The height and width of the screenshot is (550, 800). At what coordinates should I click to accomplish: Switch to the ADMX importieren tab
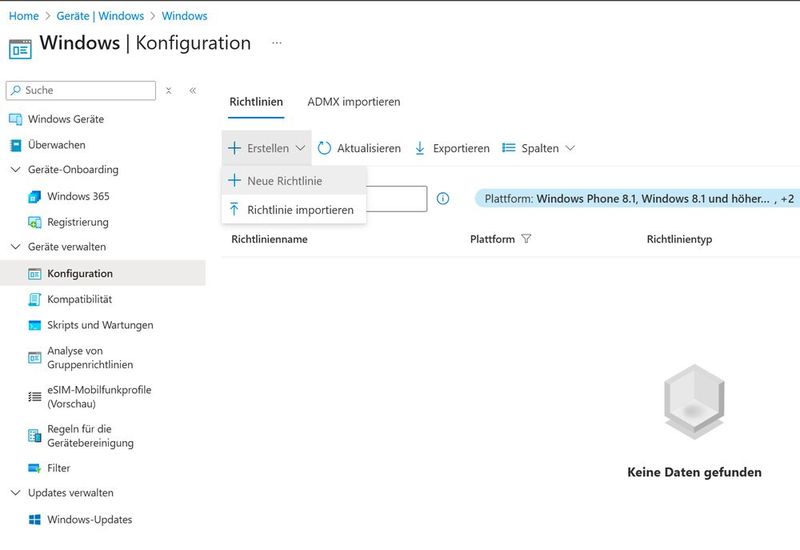(x=354, y=102)
